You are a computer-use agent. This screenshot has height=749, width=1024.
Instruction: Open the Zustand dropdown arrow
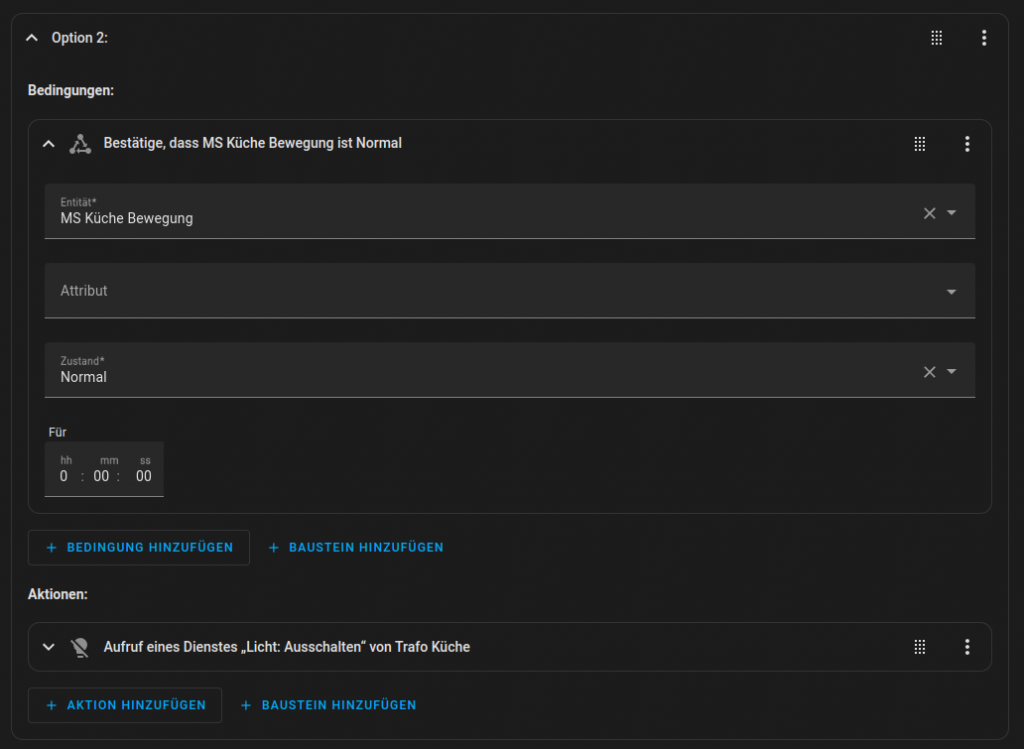(x=952, y=372)
